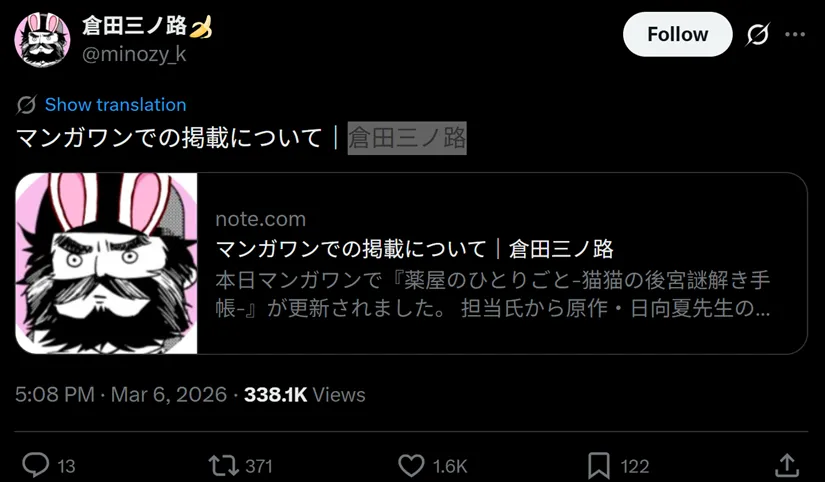Screen dimensions: 825x482
Task: Open the @minozy_k handle link
Action: click(x=134, y=54)
